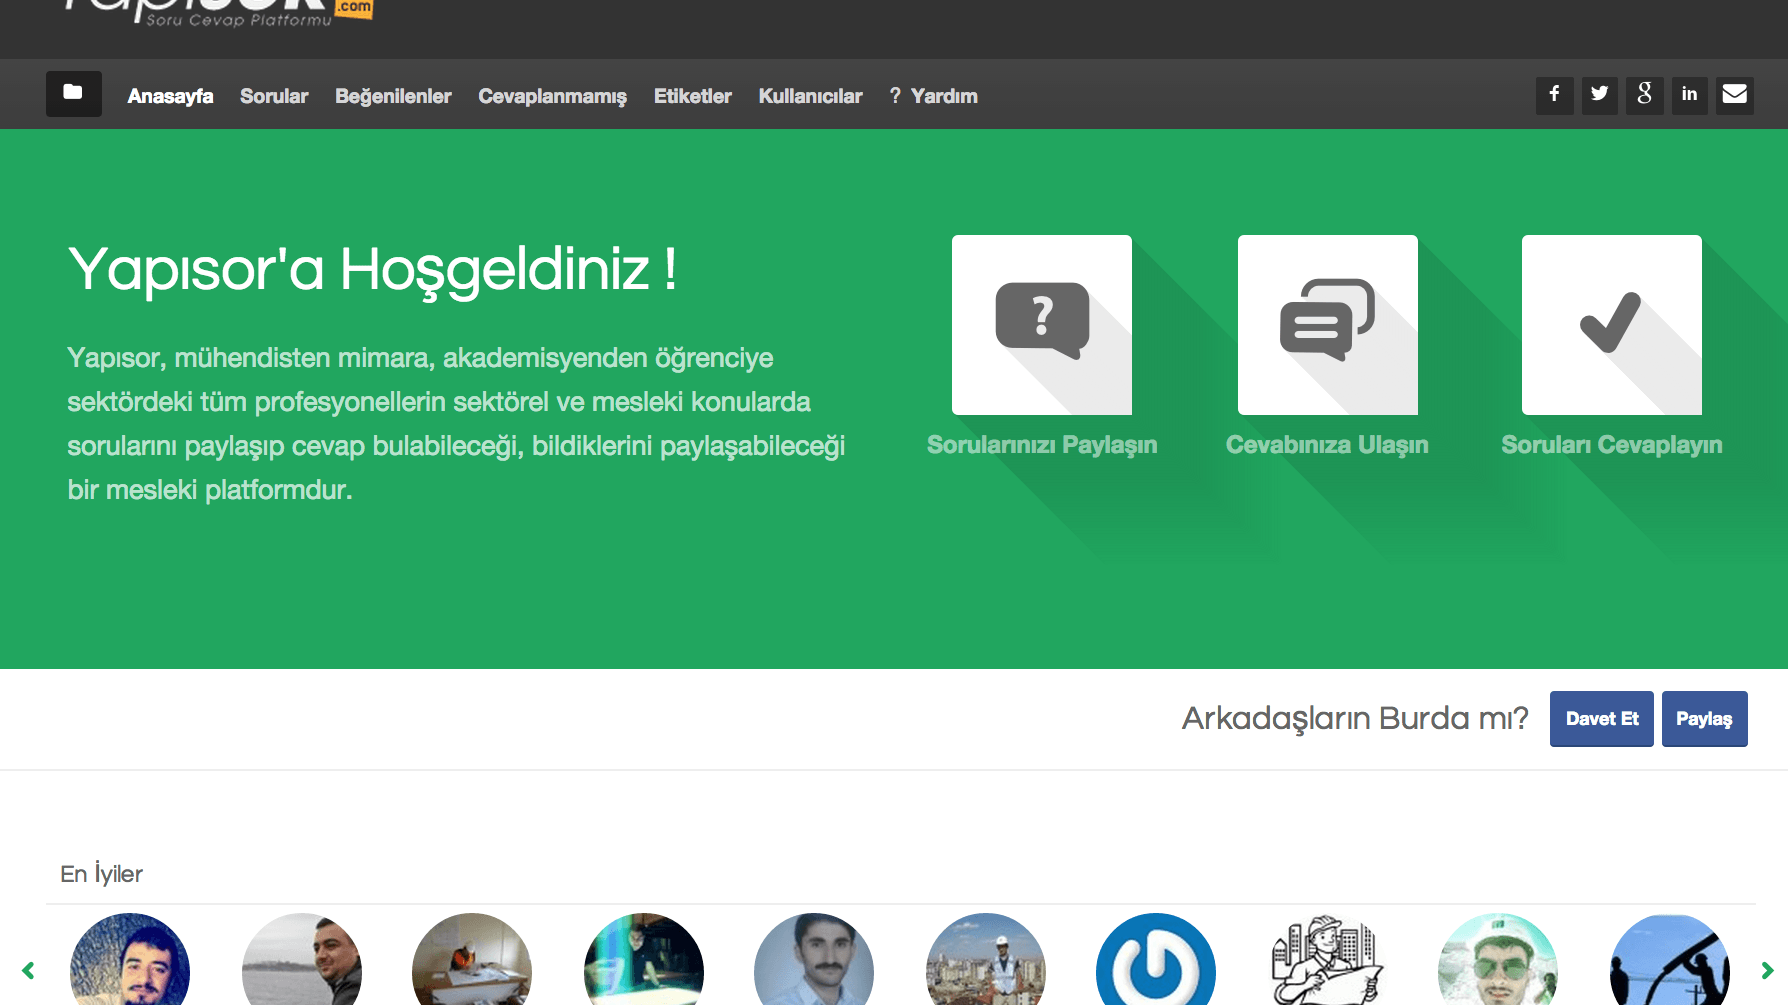Click the question speech bubble tile

click(x=1042, y=325)
